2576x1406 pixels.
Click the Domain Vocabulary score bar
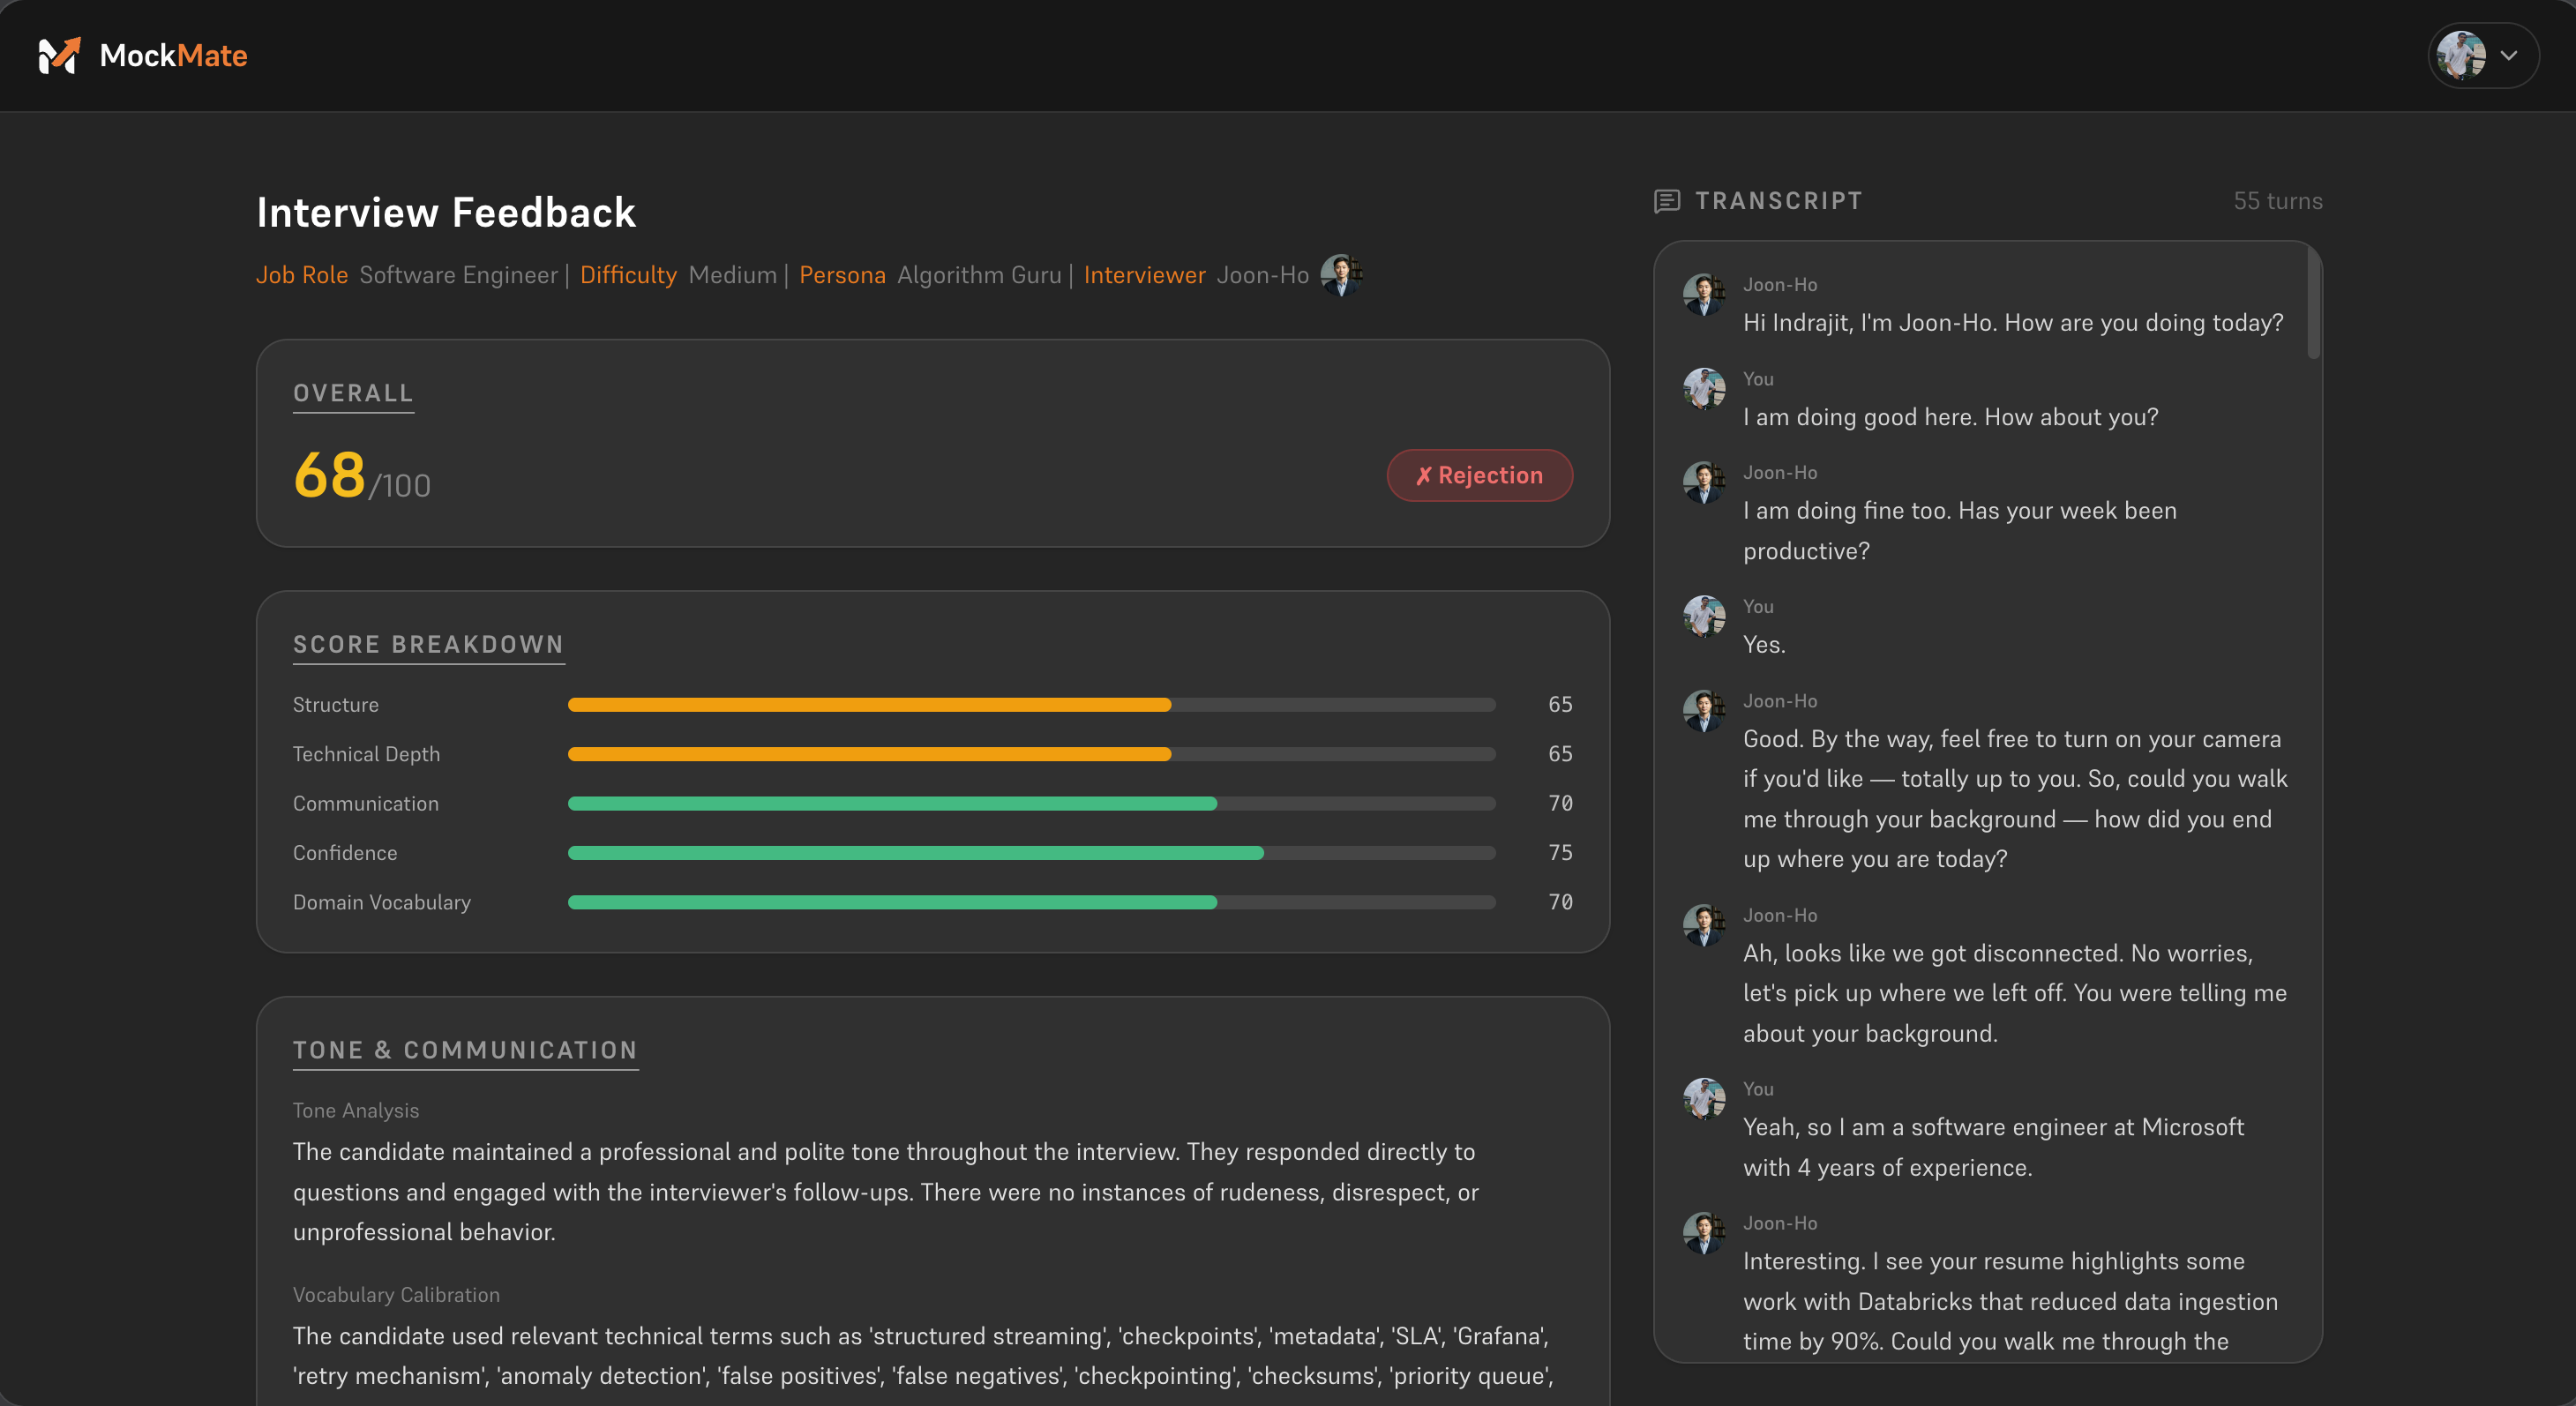(x=1031, y=902)
